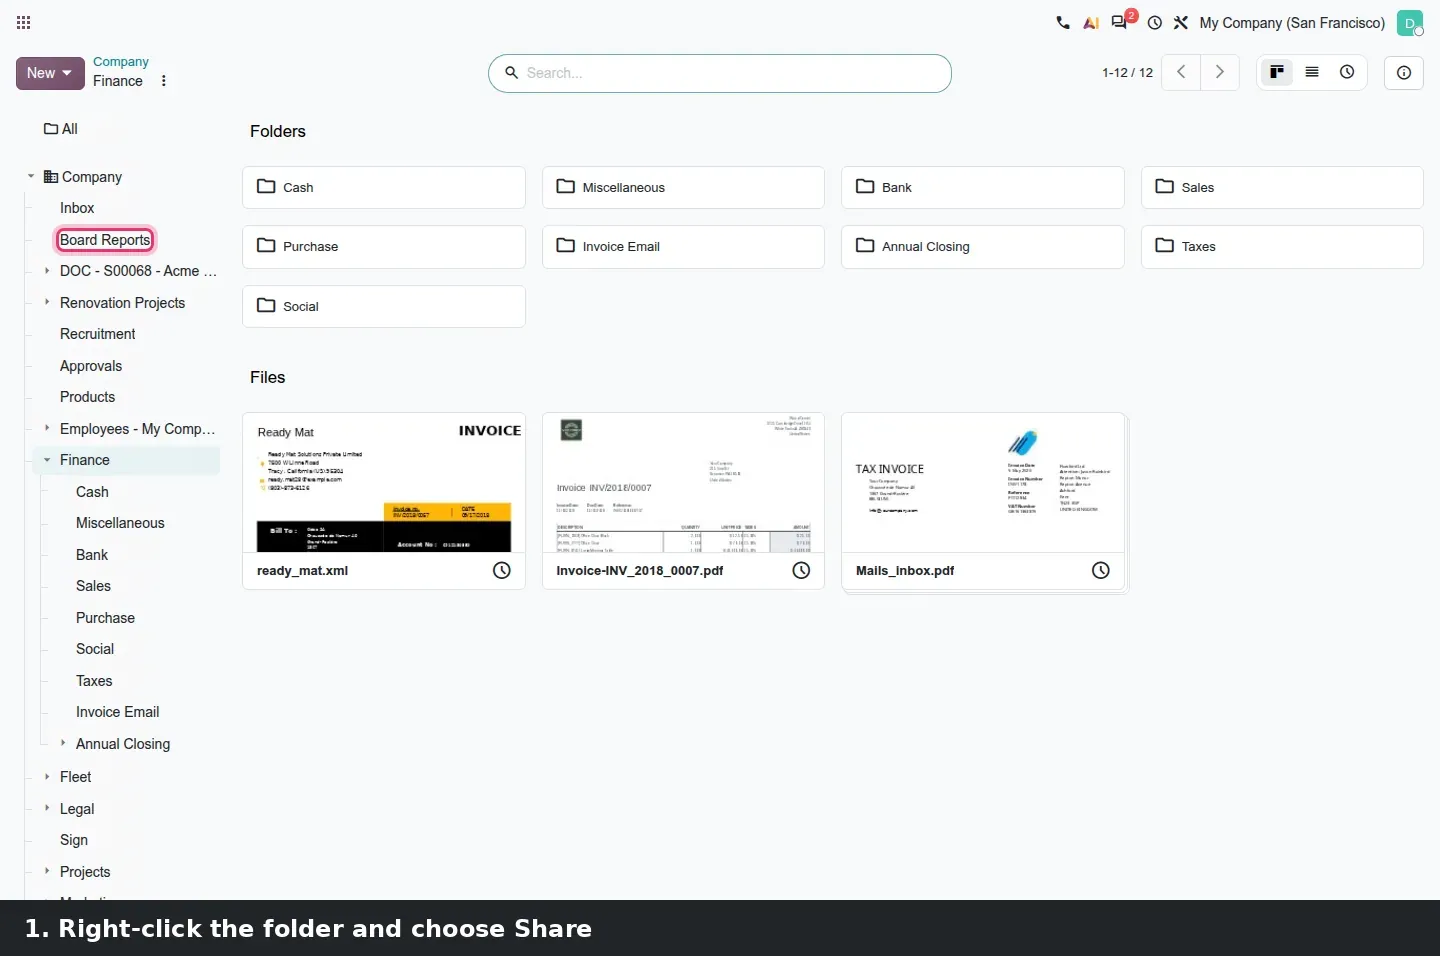Open the Bank folder card
Viewport: 1440px width, 956px height.
coord(983,187)
